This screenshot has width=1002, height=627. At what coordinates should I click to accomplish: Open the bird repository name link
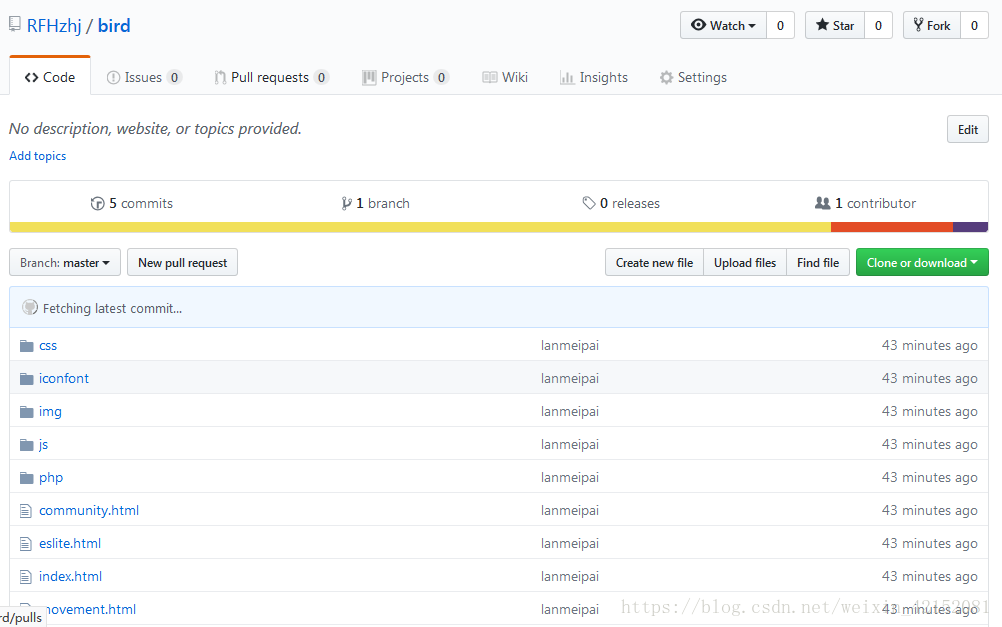(114, 26)
